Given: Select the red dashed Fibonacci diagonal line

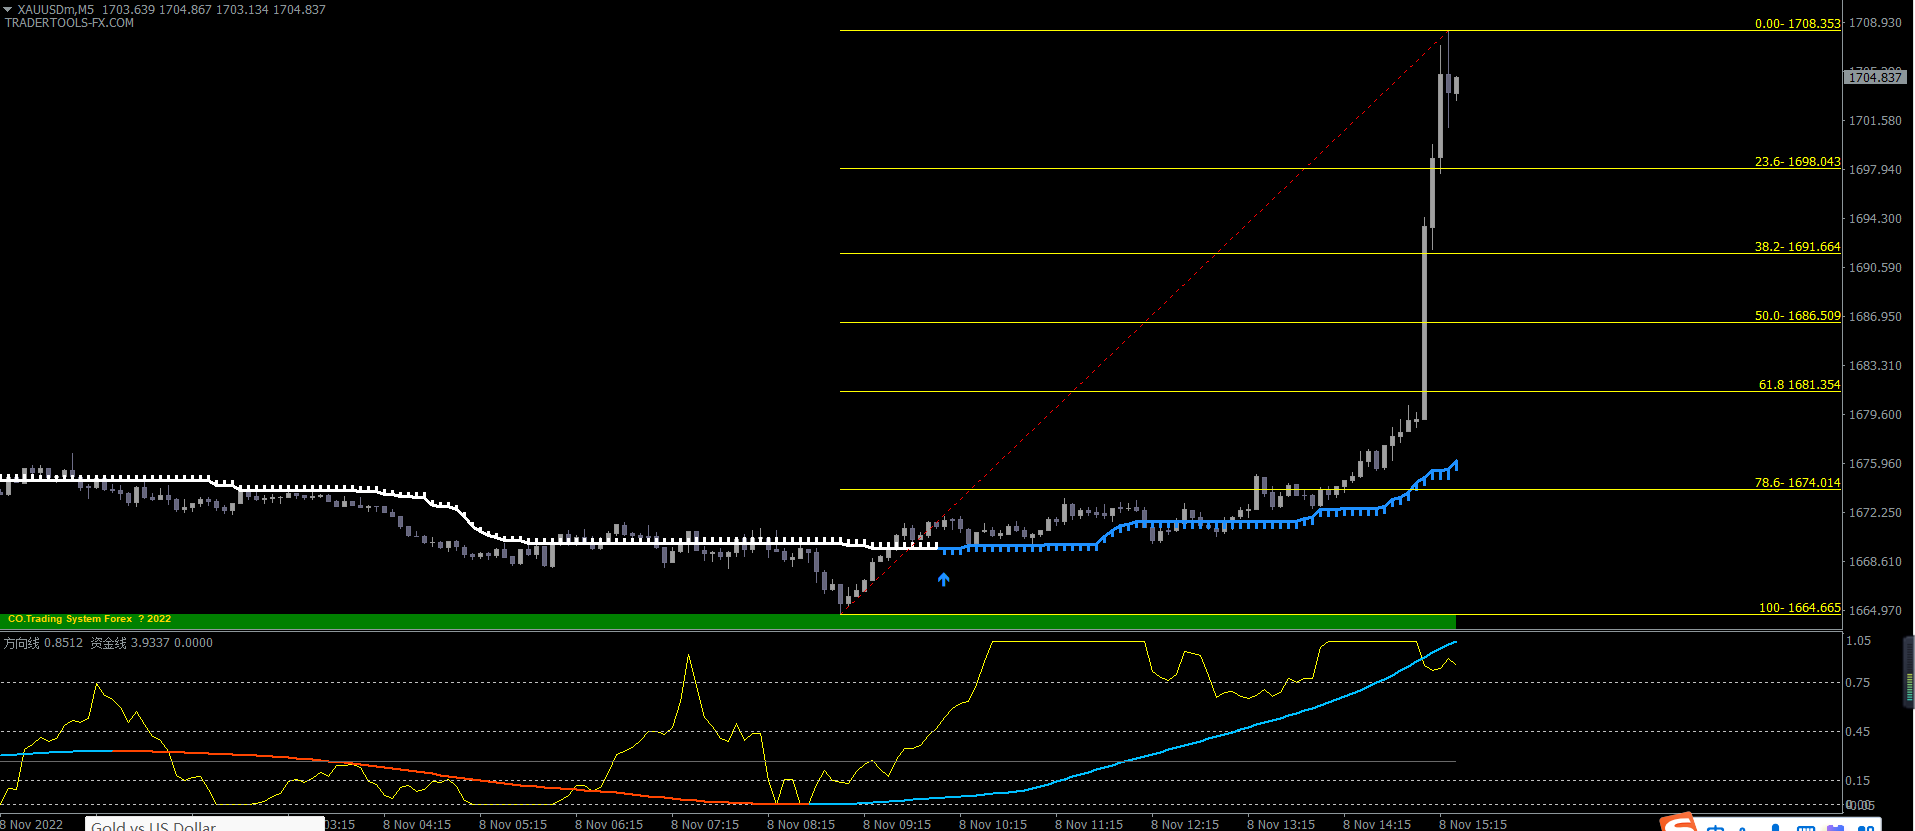Looking at the screenshot, I should [1144, 322].
